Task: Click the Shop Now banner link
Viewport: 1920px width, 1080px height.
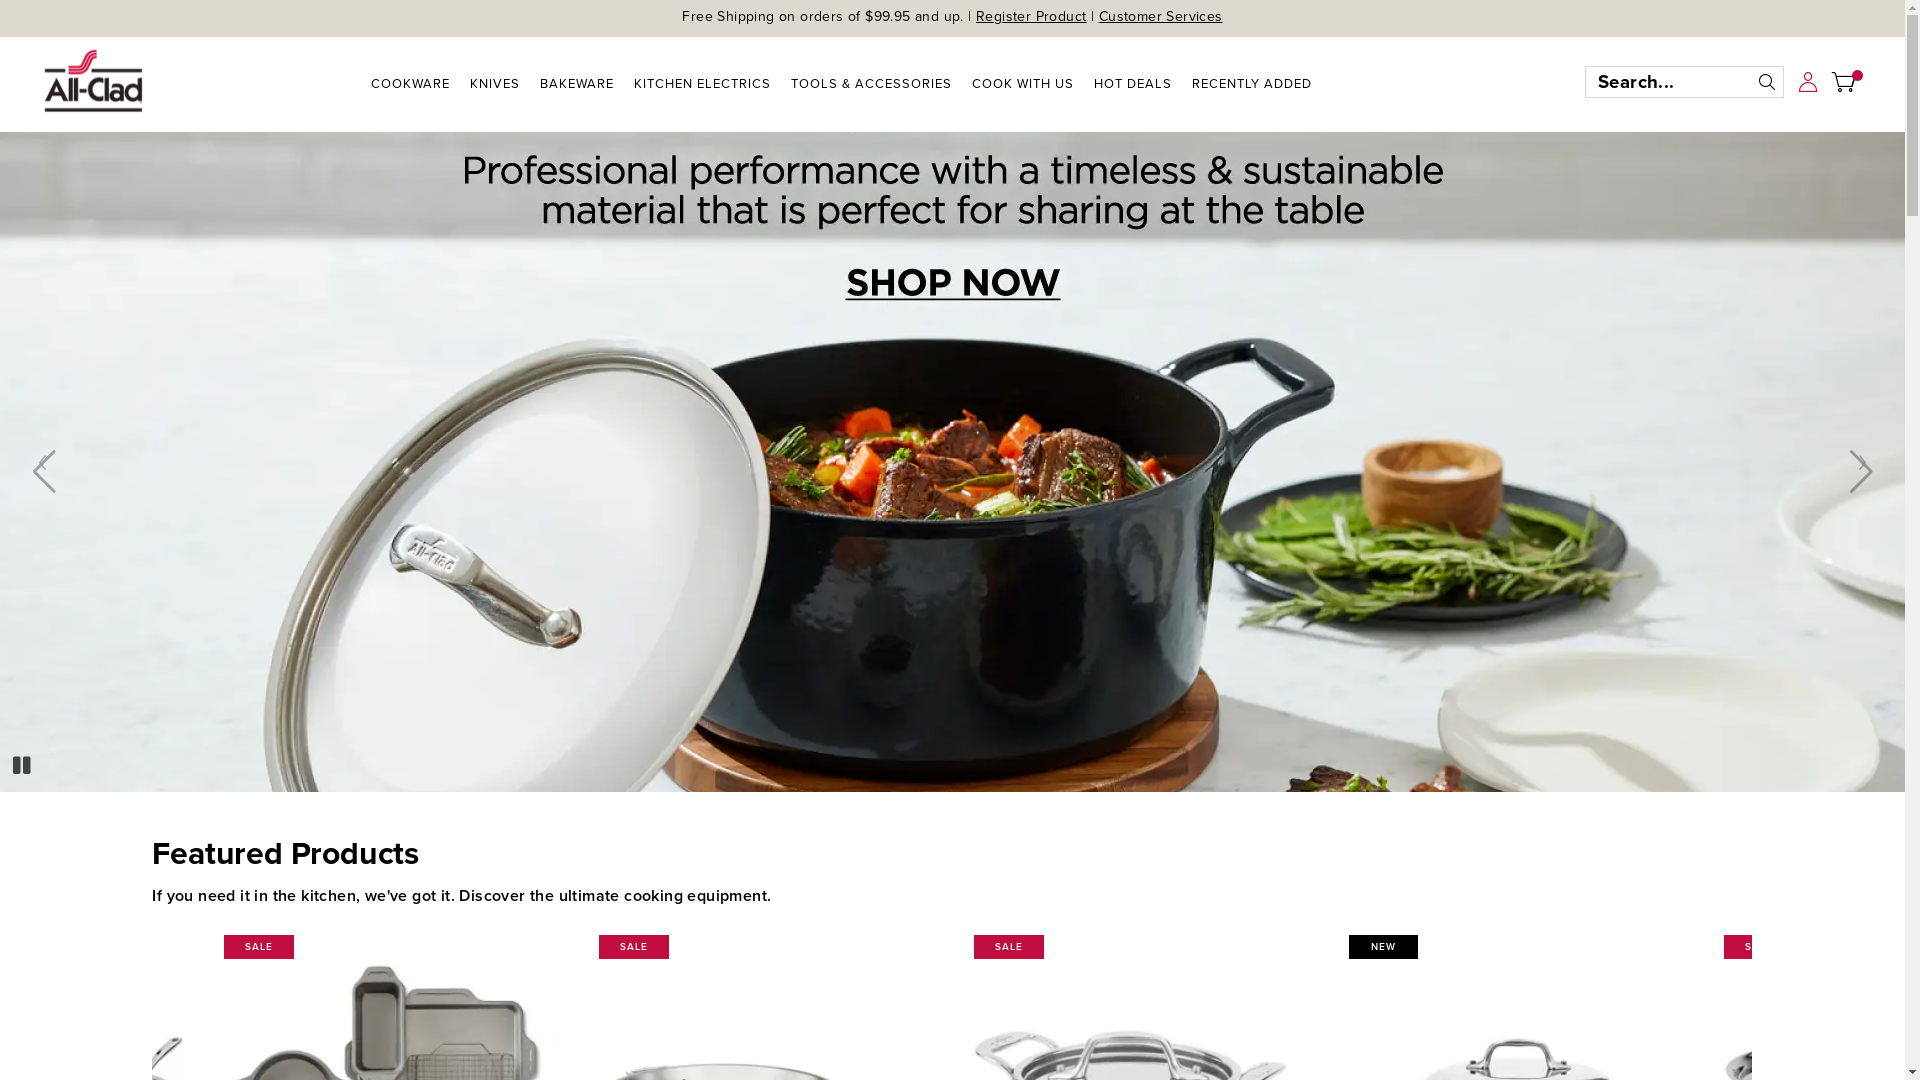Action: pos(953,283)
